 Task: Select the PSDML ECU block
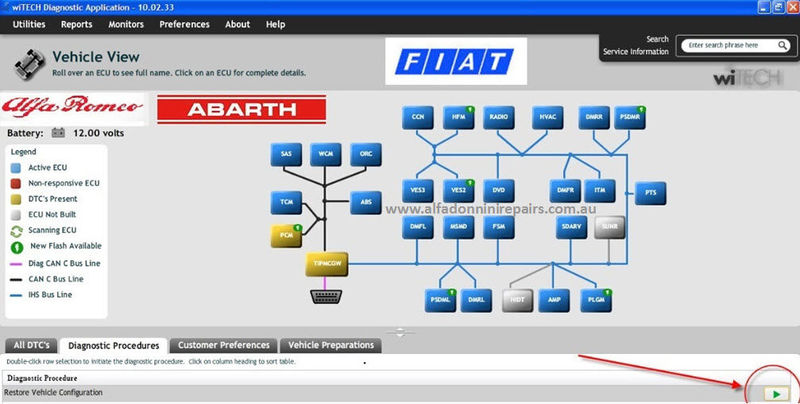click(440, 300)
